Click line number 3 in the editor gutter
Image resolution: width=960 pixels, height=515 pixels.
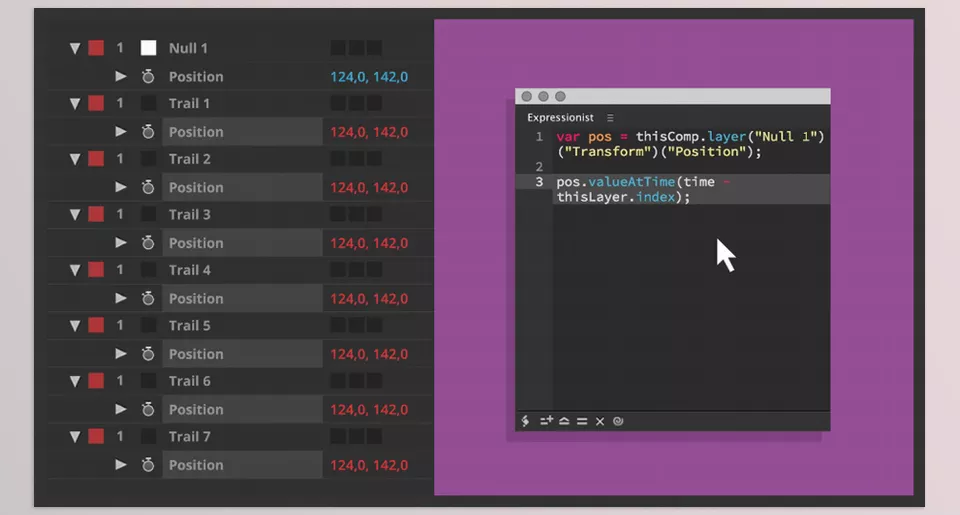tap(539, 182)
